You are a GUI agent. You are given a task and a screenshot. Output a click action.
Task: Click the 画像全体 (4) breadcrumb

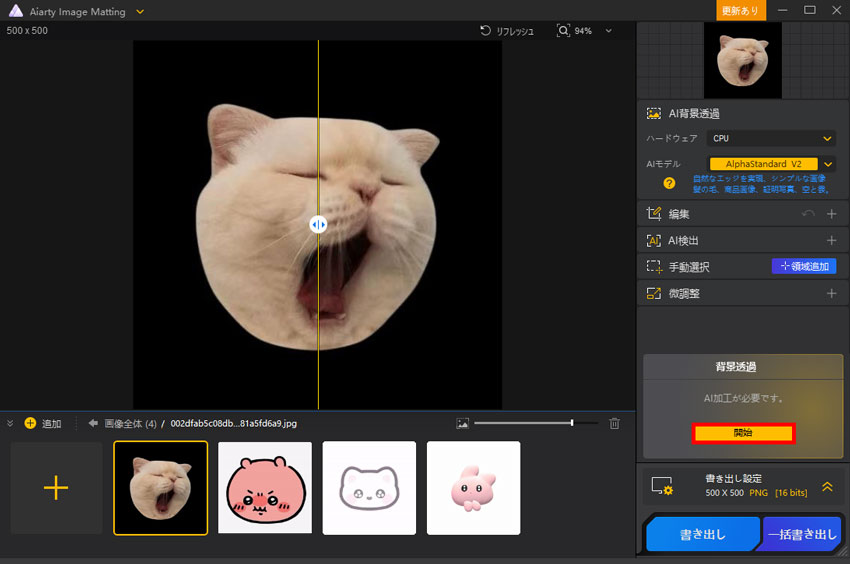[130, 424]
